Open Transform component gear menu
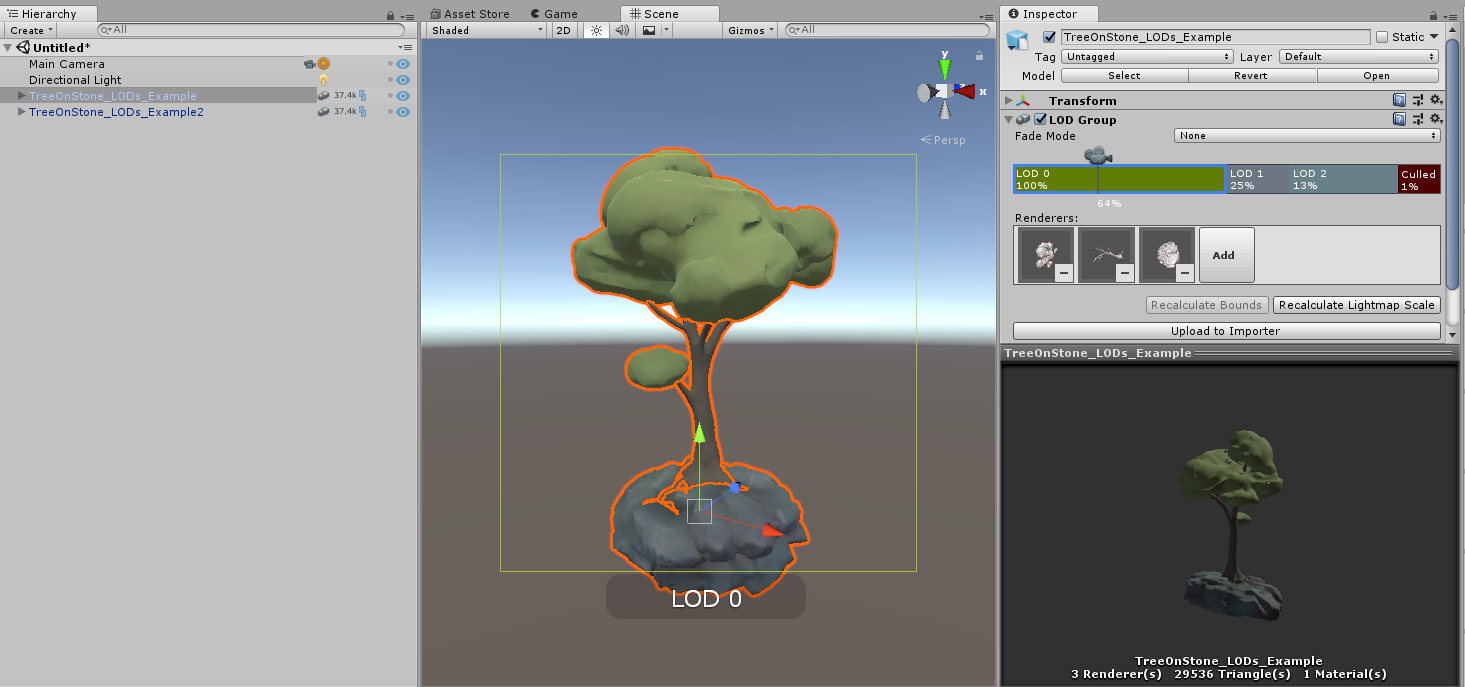The height and width of the screenshot is (687, 1465). (1435, 101)
